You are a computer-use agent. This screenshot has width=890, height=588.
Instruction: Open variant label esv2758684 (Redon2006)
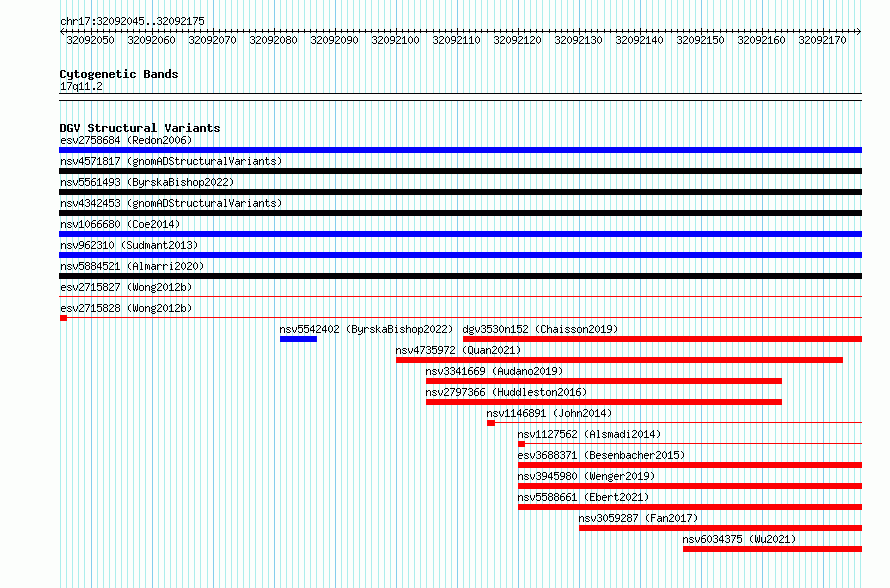[x=126, y=140]
